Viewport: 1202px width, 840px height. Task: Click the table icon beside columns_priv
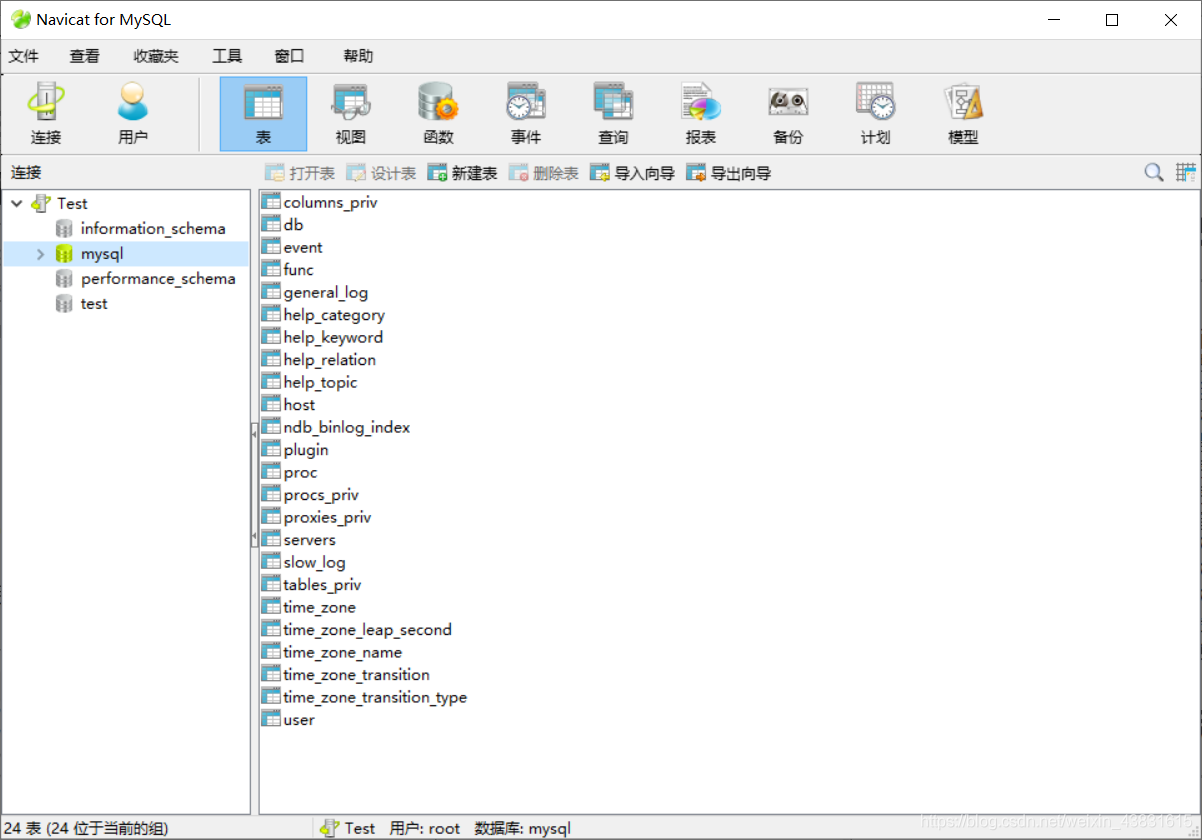click(271, 202)
